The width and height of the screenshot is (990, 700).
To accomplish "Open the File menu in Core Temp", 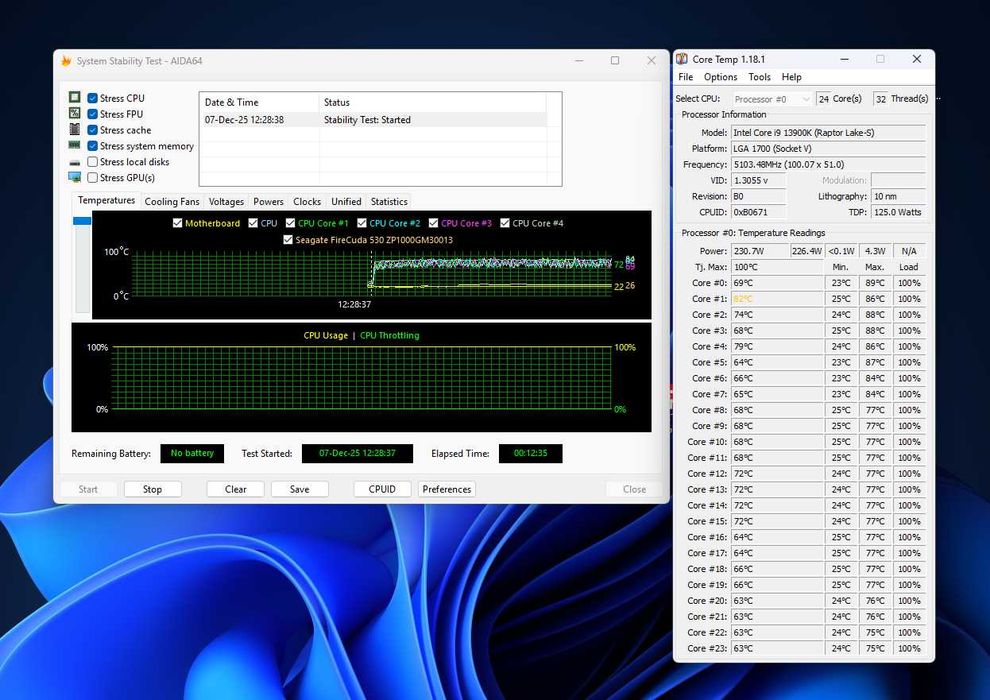I will (x=686, y=77).
